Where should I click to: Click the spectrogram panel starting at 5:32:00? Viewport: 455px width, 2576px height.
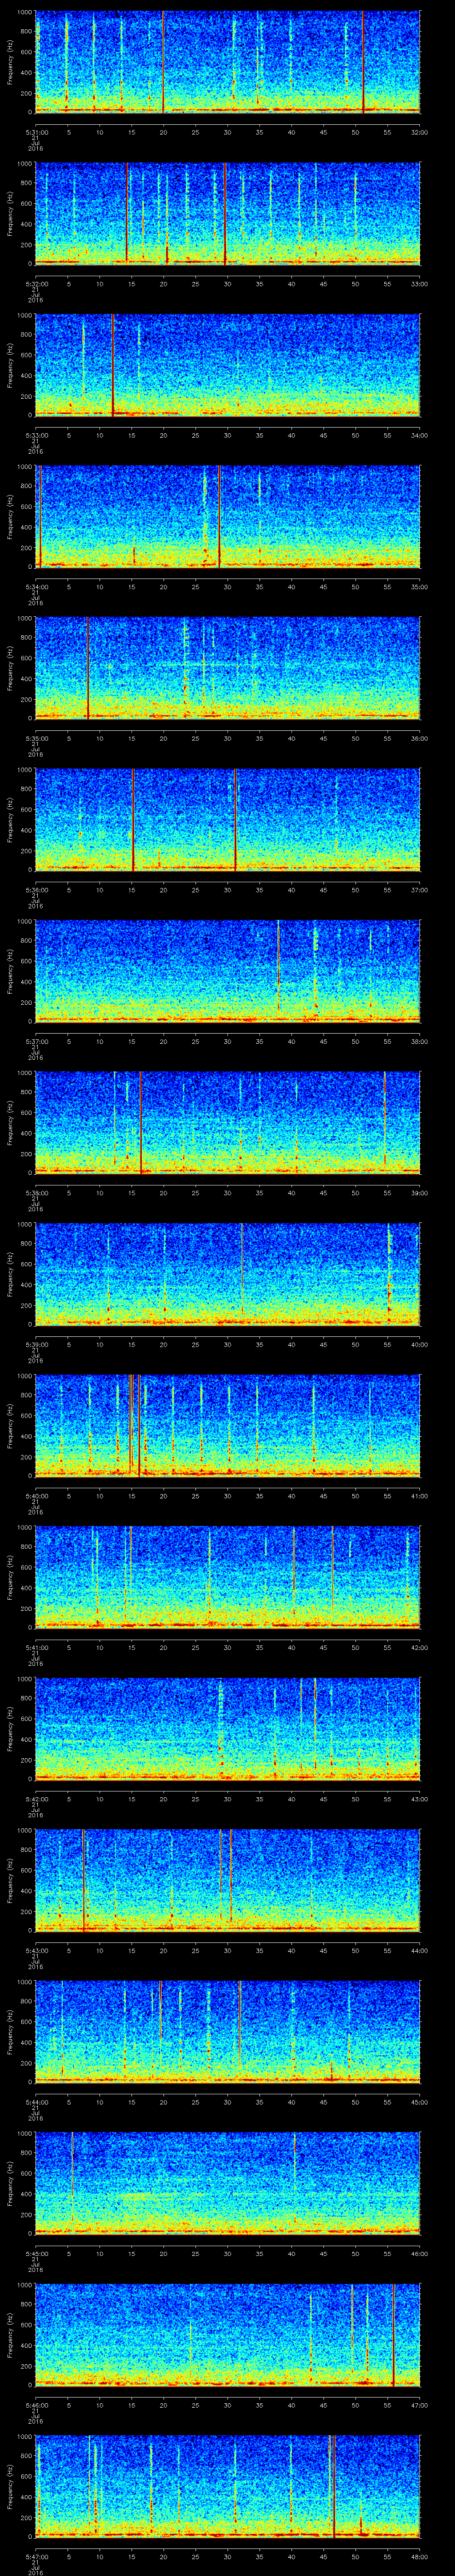(x=228, y=213)
